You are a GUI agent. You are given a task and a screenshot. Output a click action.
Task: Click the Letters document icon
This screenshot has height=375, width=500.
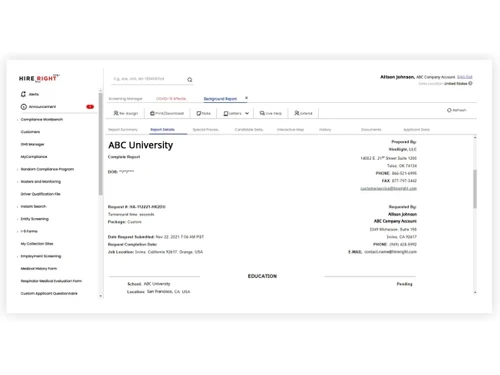[x=226, y=114]
